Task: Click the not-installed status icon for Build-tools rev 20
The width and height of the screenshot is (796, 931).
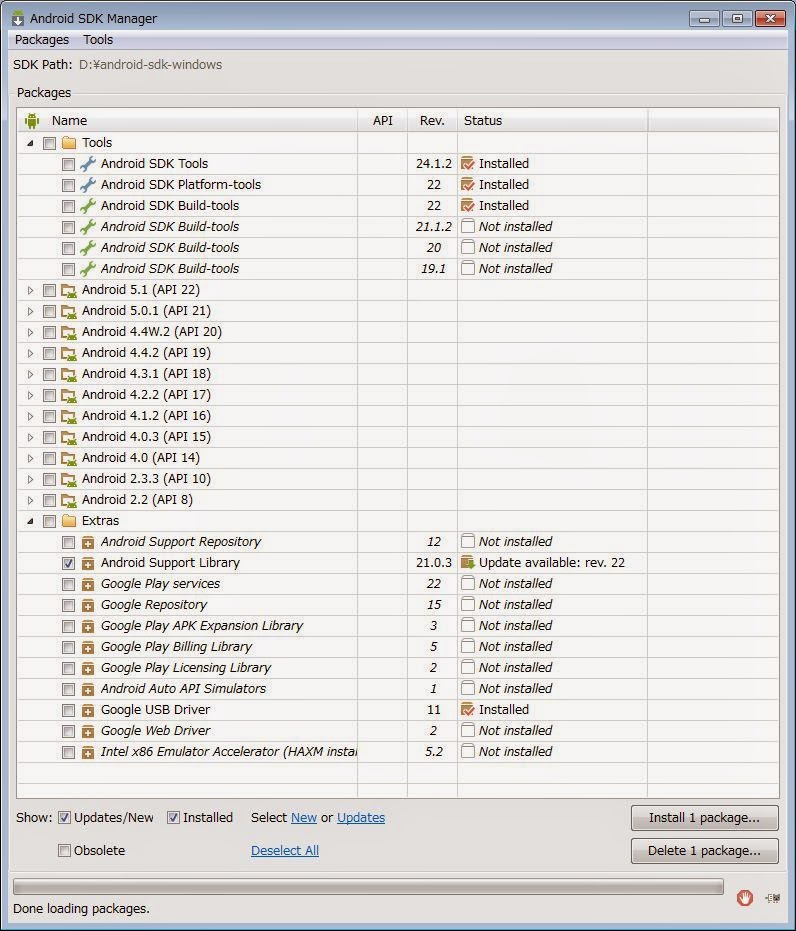Action: (x=468, y=247)
